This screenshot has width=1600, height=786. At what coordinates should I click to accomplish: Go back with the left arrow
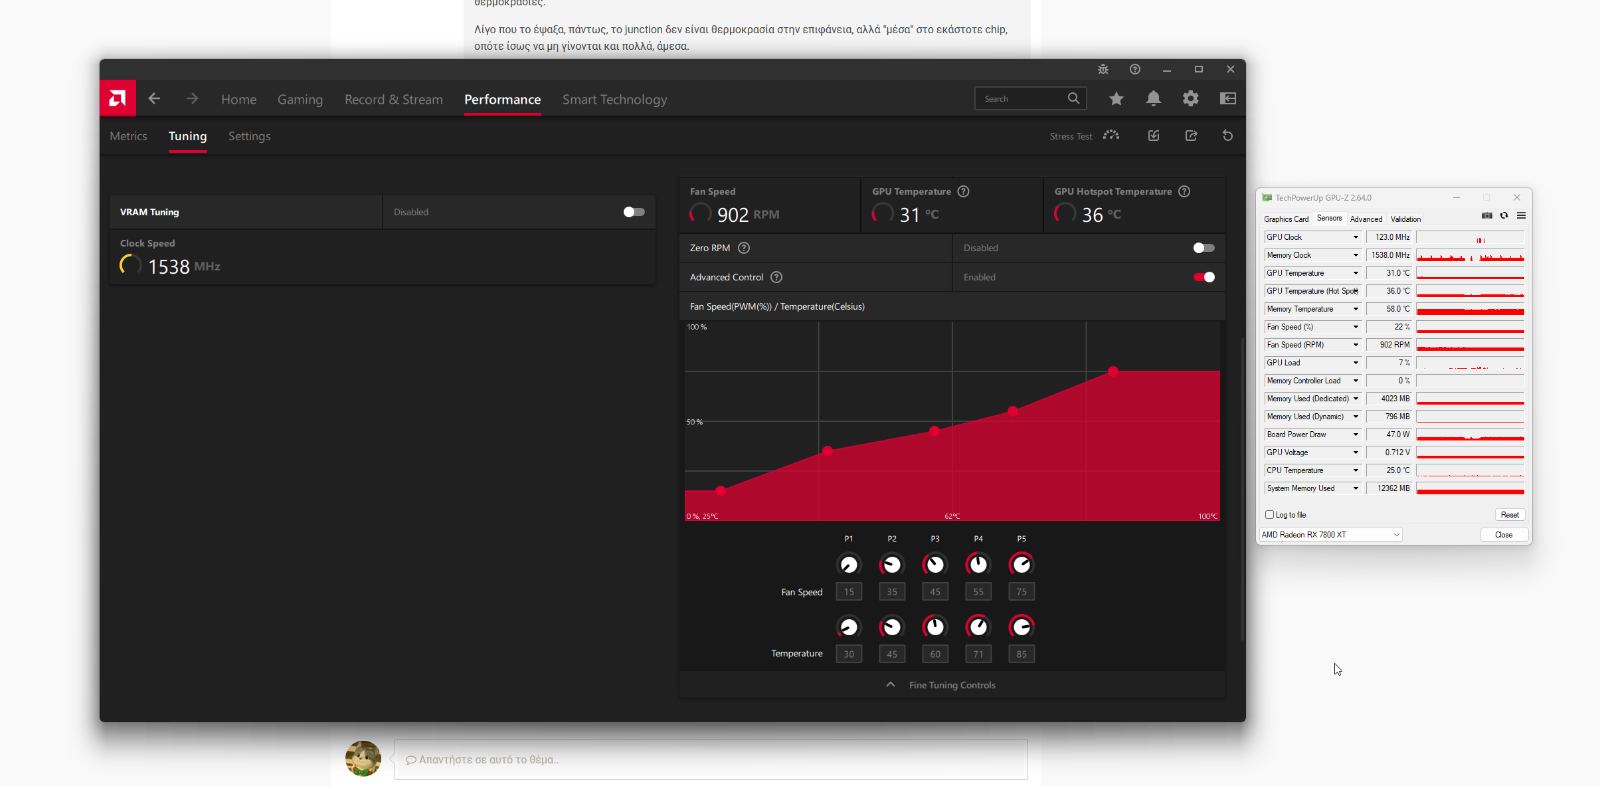154,98
